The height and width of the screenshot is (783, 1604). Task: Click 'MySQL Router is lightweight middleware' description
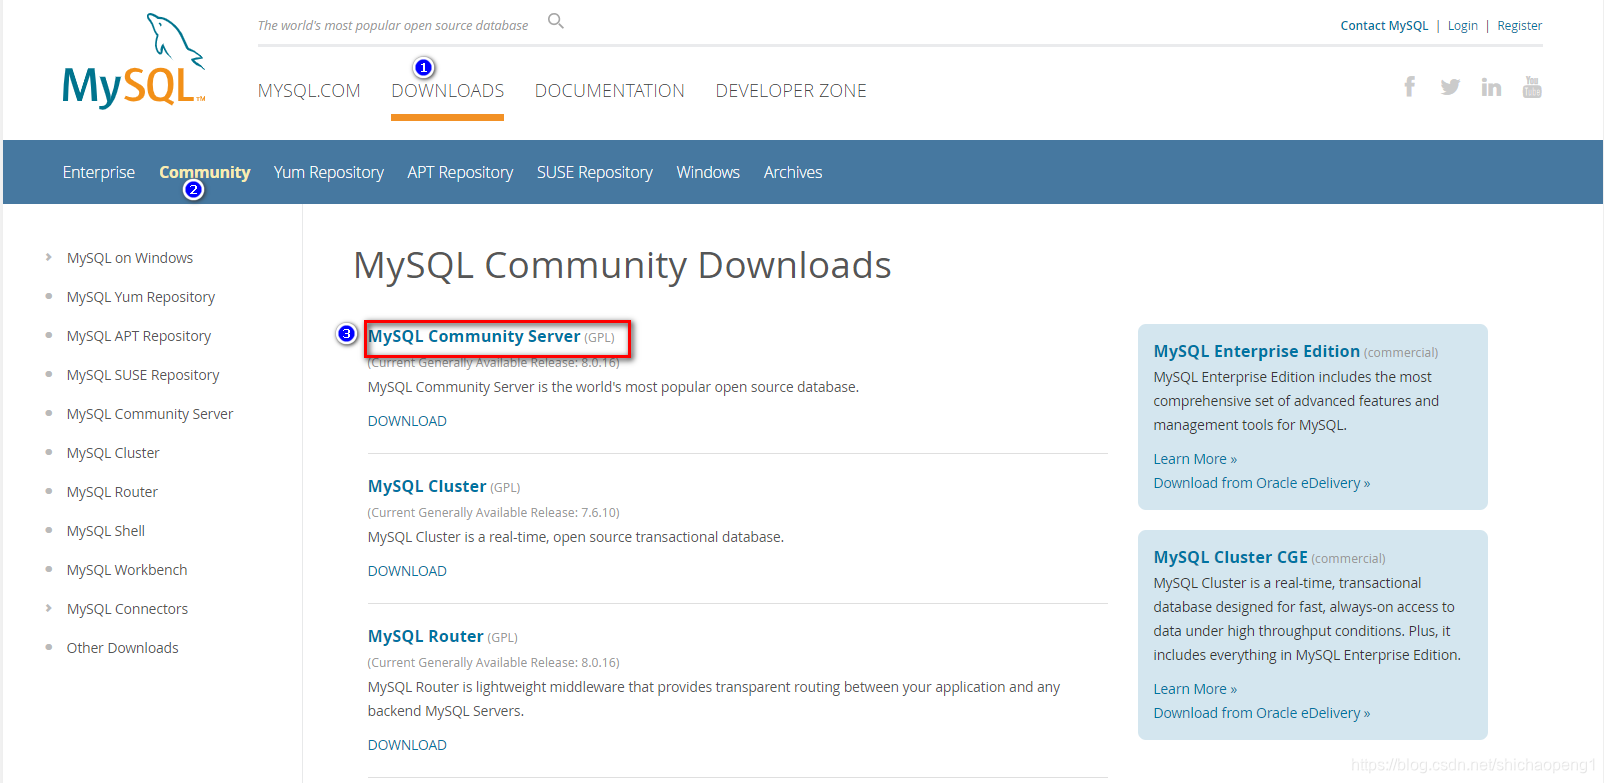[714, 699]
